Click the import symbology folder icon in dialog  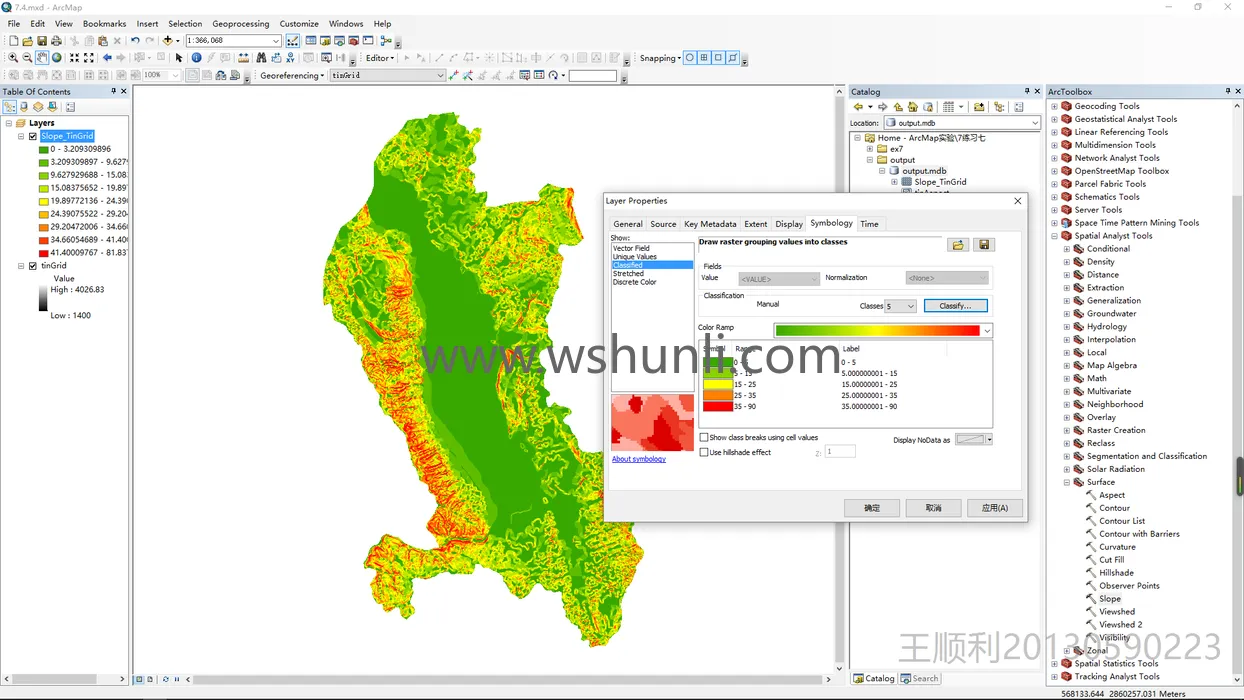(958, 245)
